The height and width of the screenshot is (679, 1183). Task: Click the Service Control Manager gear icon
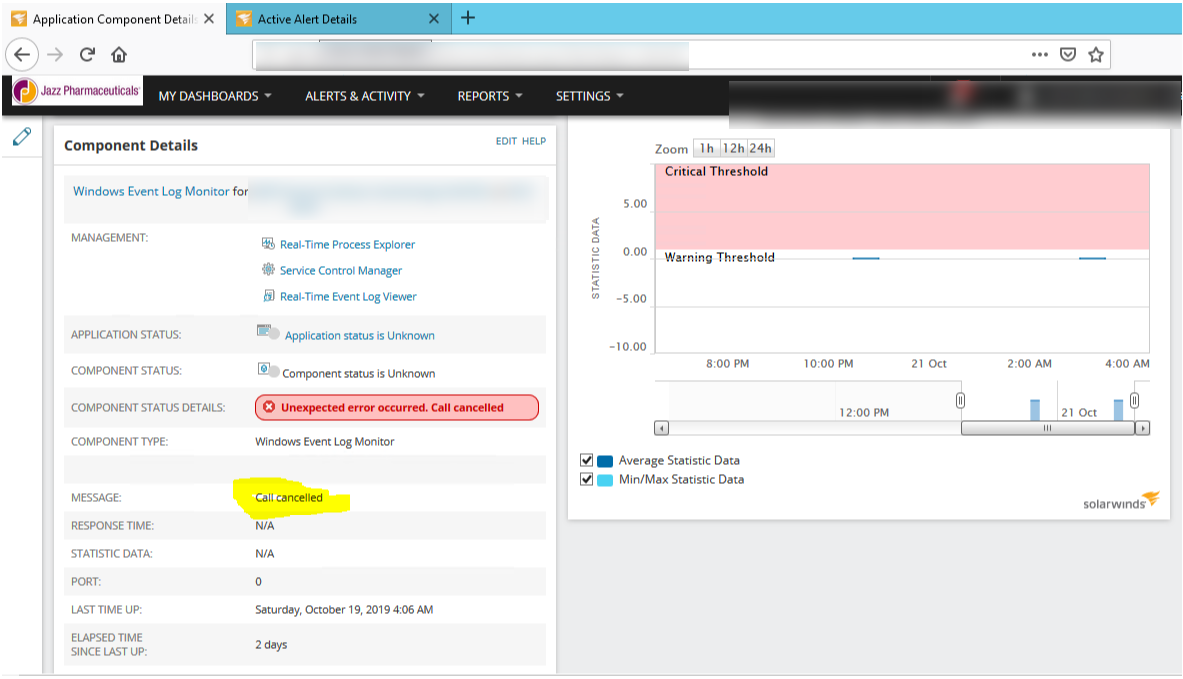(267, 271)
